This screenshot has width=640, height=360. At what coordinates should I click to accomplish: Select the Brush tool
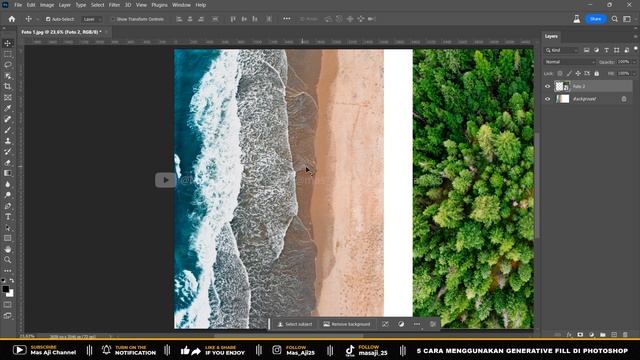click(x=8, y=130)
